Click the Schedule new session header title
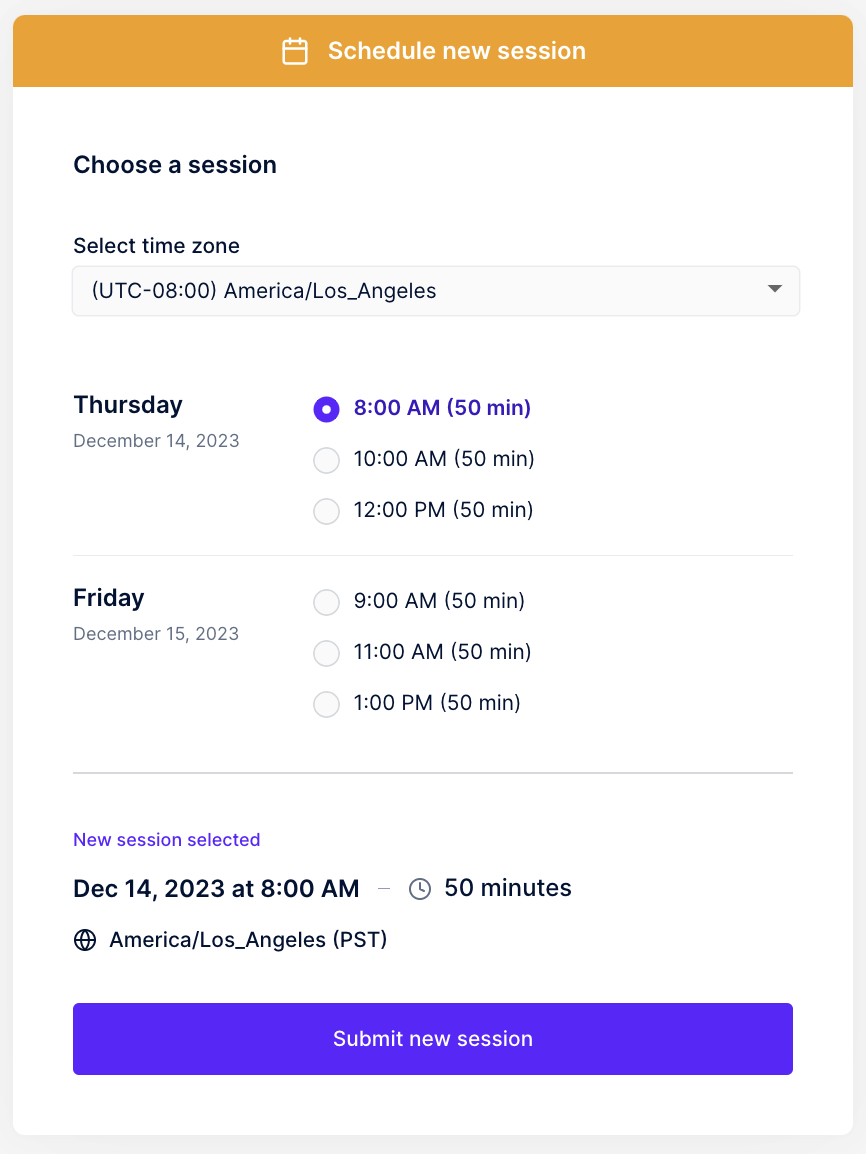This screenshot has width=866, height=1154. (x=456, y=51)
